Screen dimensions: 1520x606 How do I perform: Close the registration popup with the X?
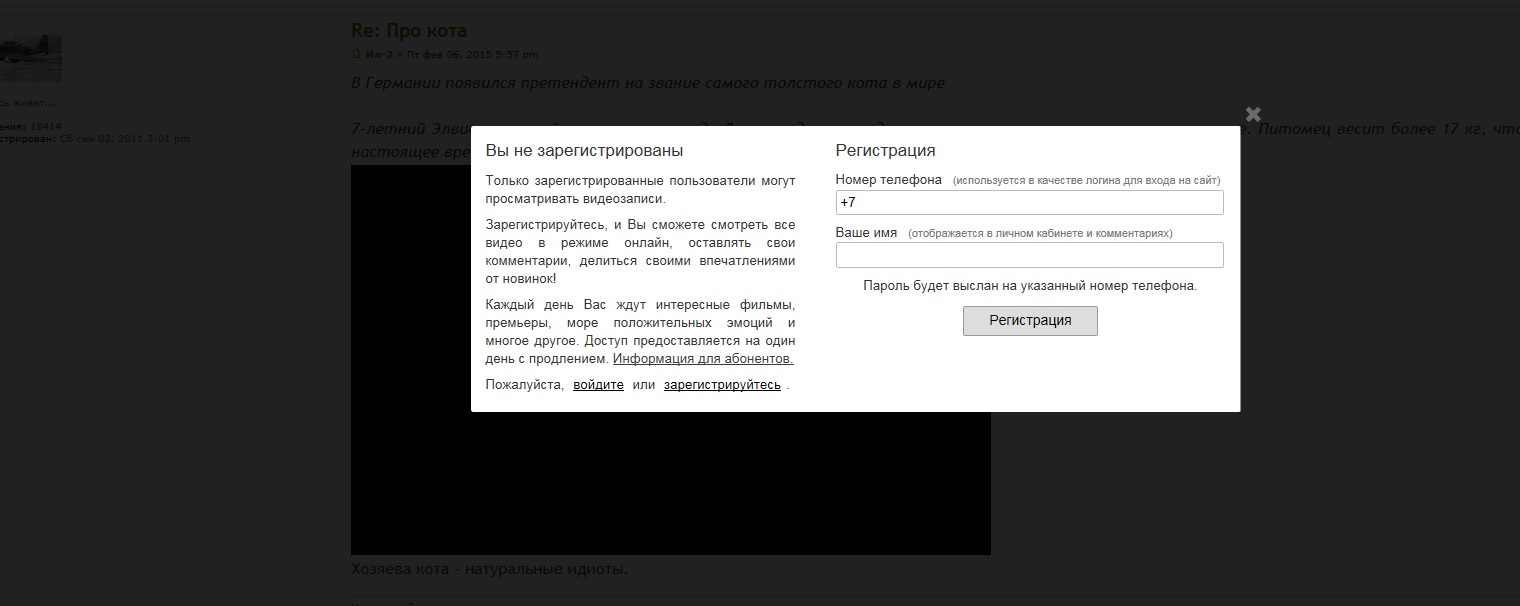click(x=1253, y=114)
